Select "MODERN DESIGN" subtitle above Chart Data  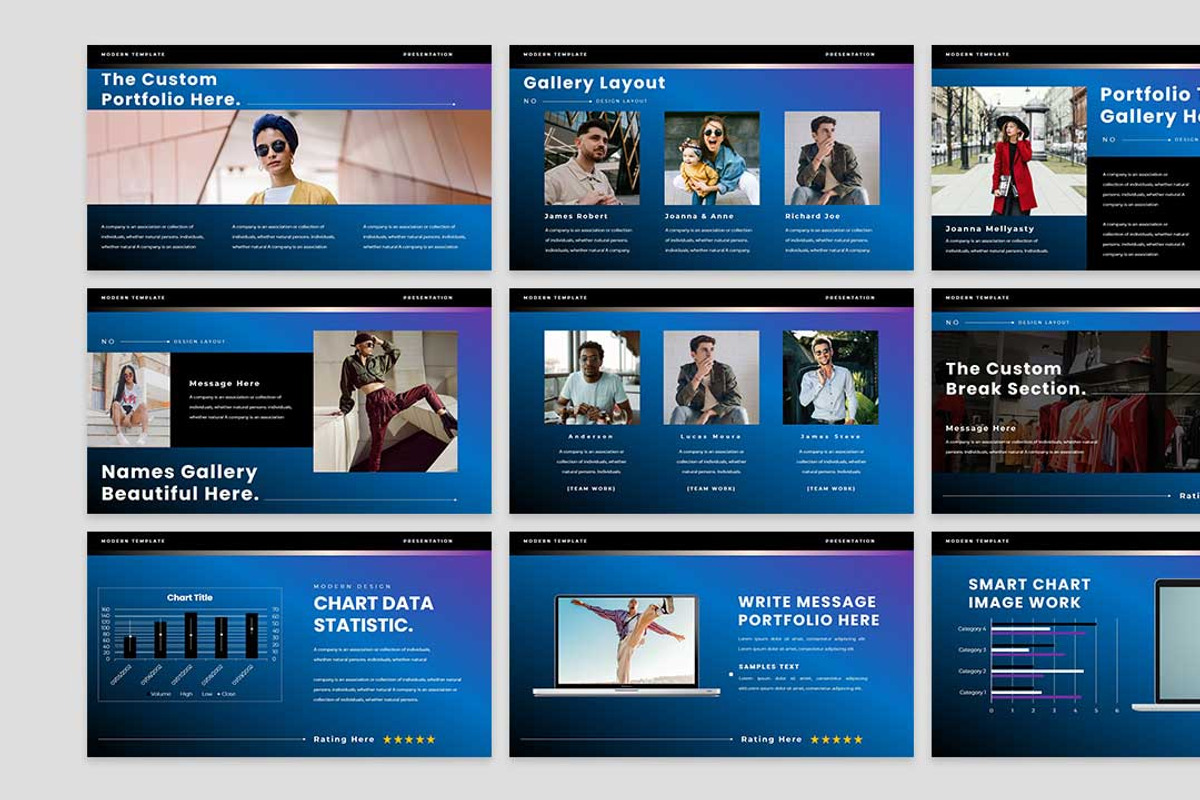[353, 587]
